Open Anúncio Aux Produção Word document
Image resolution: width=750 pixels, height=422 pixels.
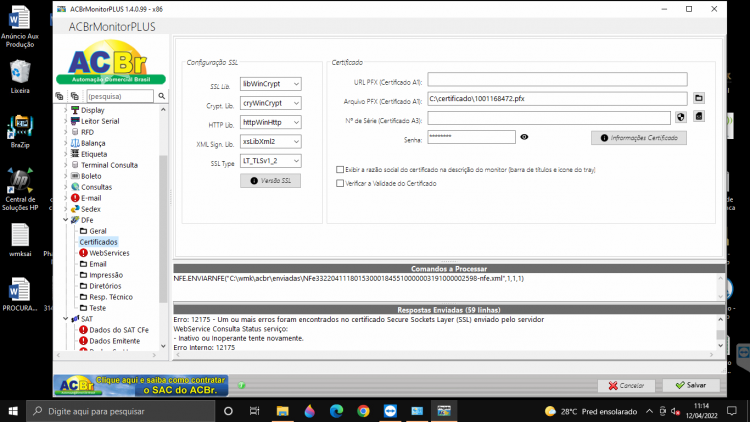[x=20, y=26]
